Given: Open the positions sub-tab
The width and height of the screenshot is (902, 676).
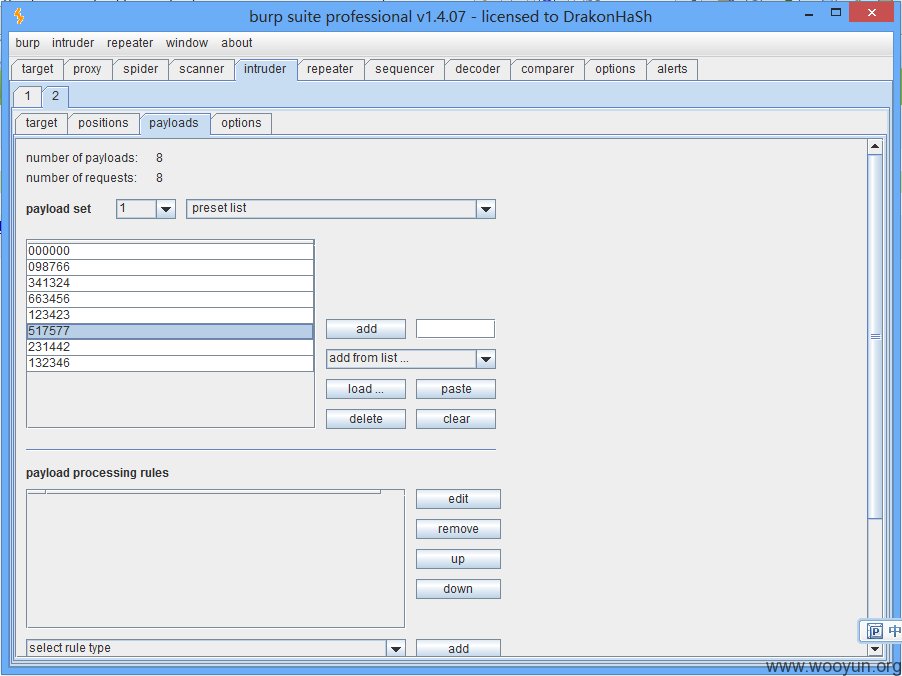Looking at the screenshot, I should (x=103, y=123).
